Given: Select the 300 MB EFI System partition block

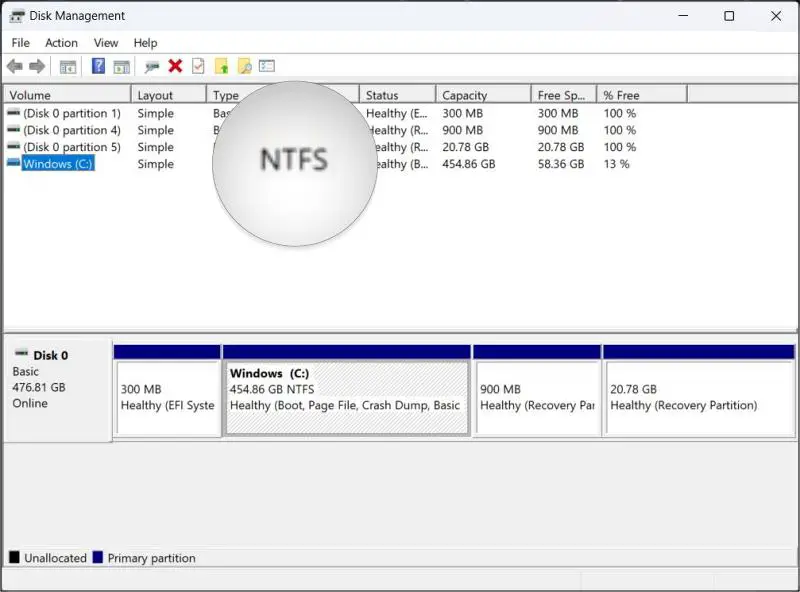Looking at the screenshot, I should coord(168,390).
